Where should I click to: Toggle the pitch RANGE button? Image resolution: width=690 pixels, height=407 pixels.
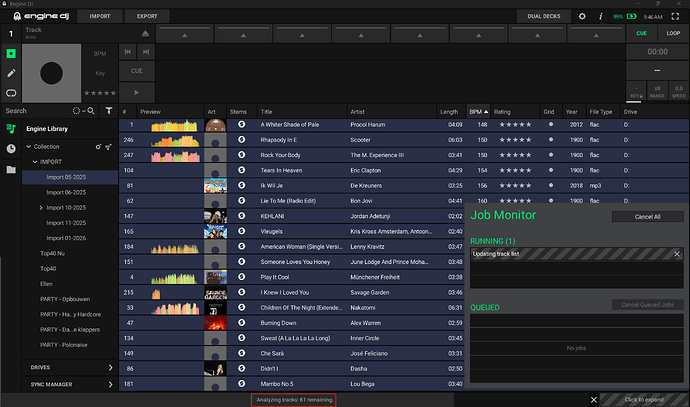657,91
